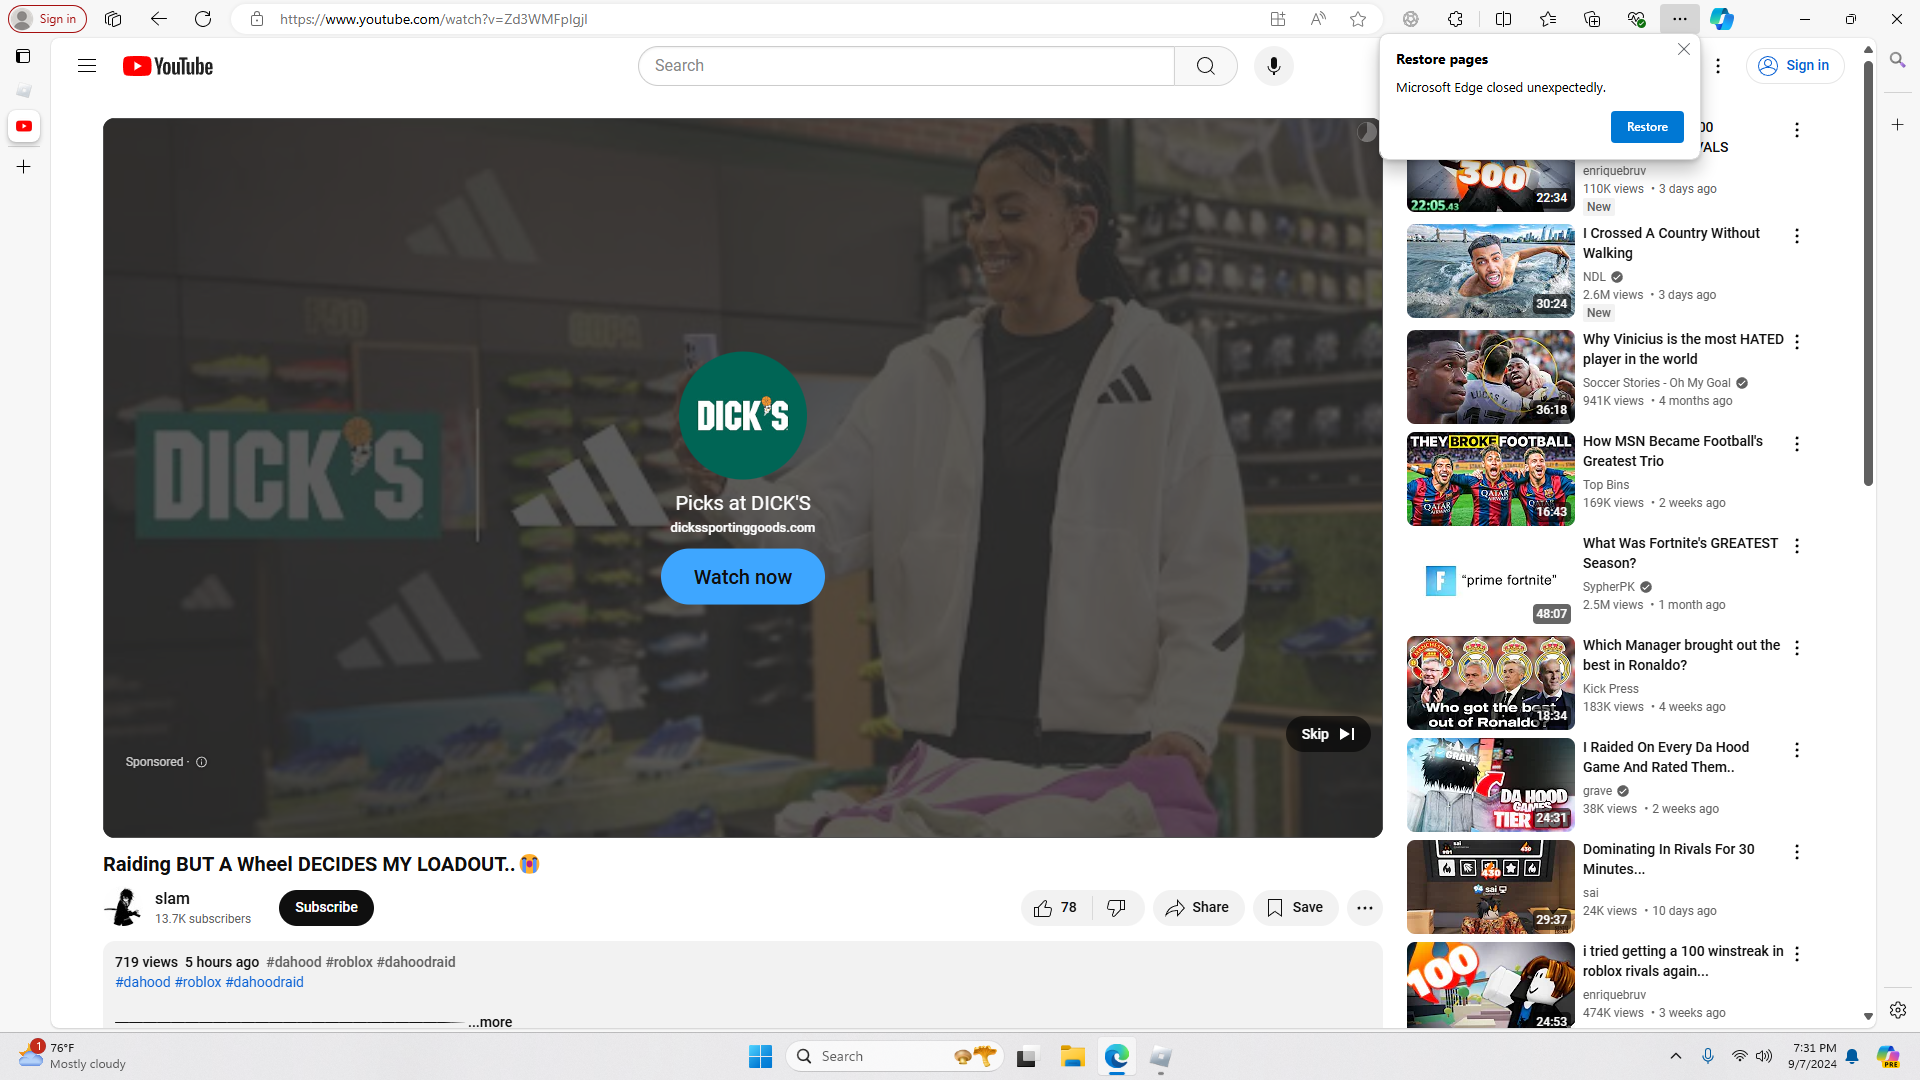Dislike the video with thumbs down
The height and width of the screenshot is (1080, 1920).
1117,908
